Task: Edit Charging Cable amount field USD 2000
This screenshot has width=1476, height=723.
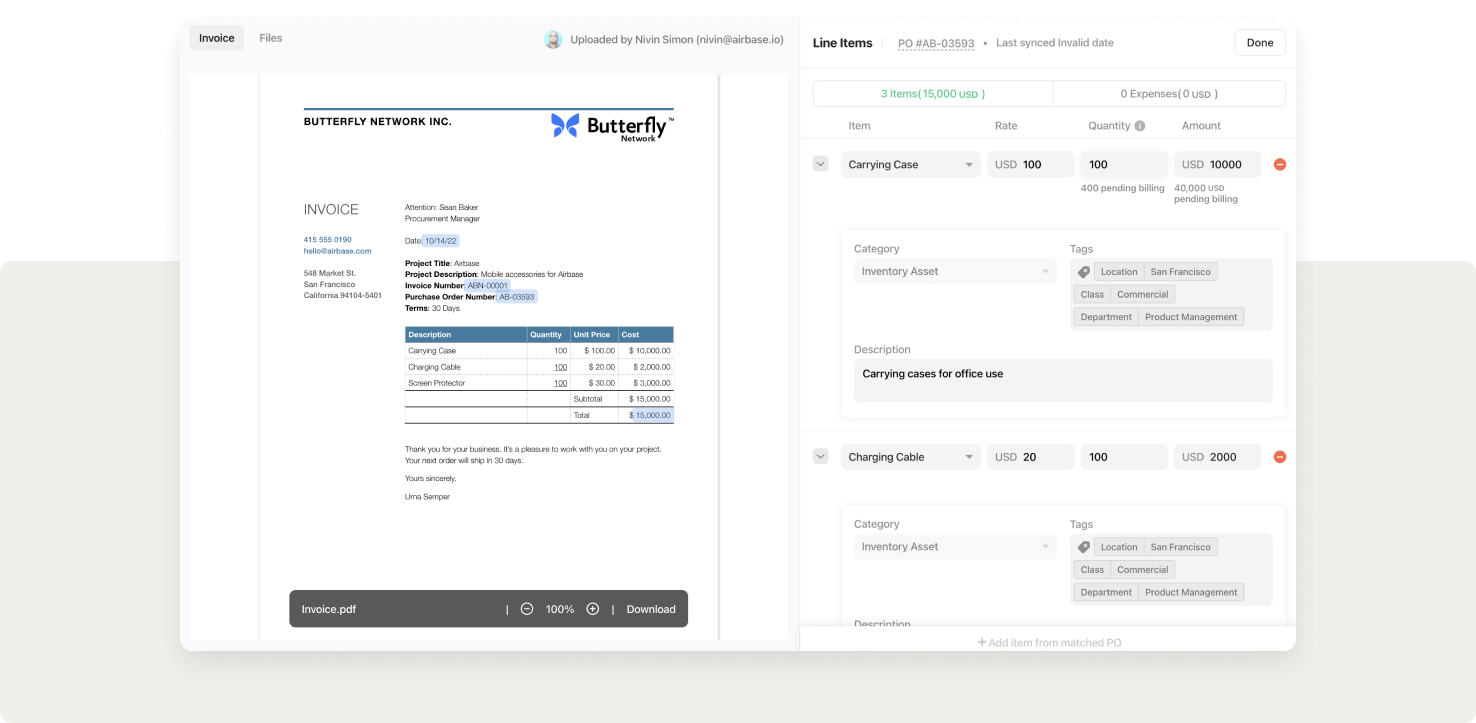Action: pyautogui.click(x=1218, y=457)
